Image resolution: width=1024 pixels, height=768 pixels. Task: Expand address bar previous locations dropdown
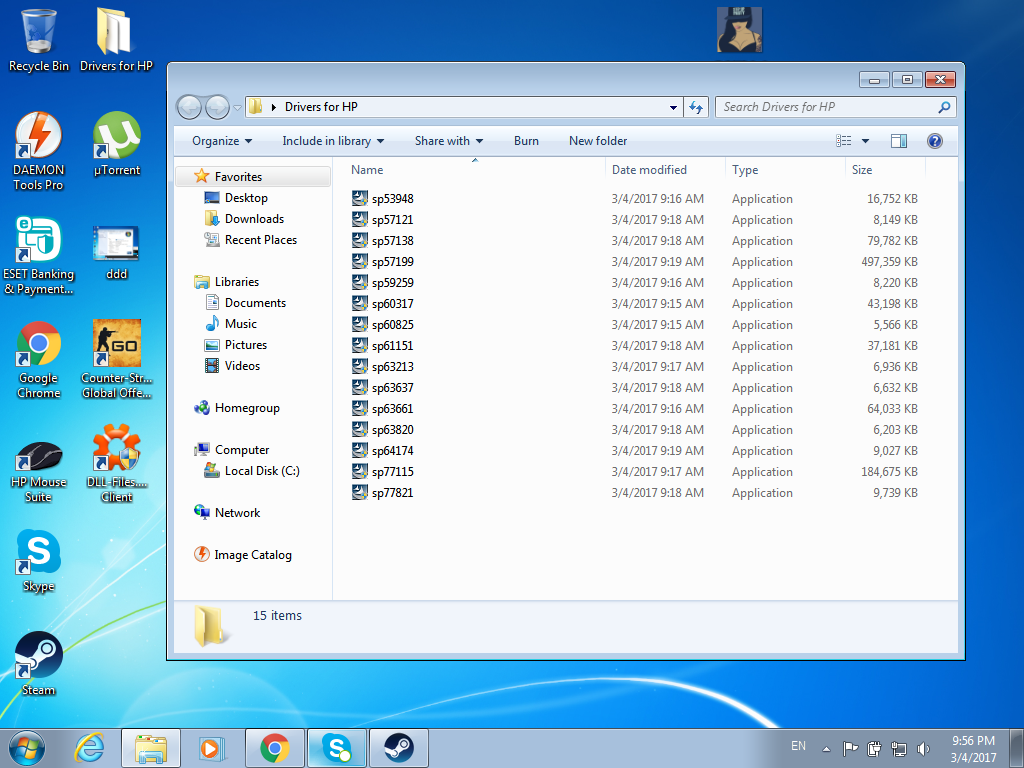tap(673, 108)
